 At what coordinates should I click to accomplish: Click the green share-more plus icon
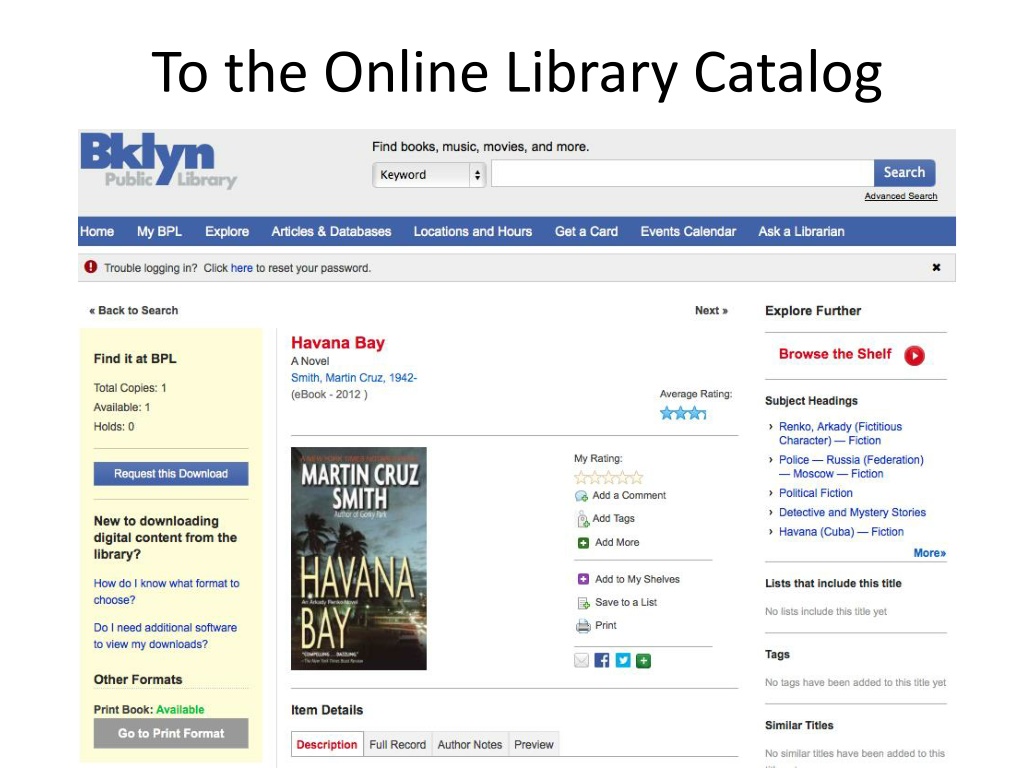(x=643, y=661)
